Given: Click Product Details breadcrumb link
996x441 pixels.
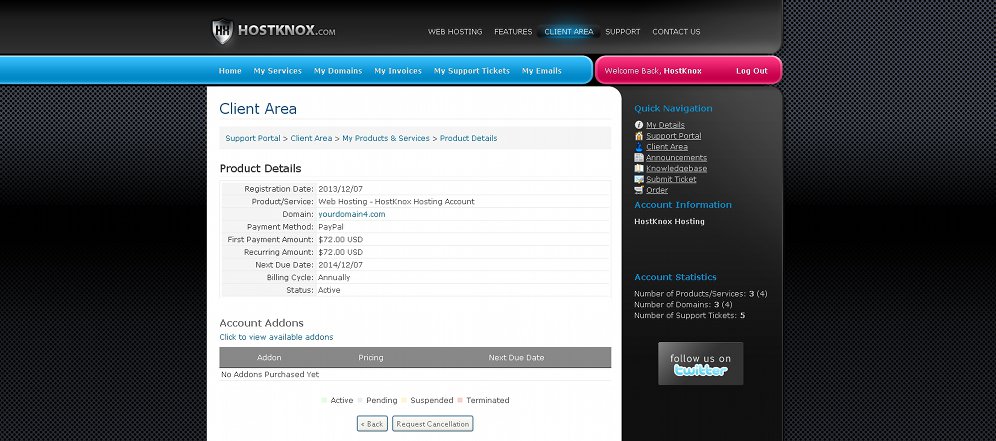Looking at the screenshot, I should 468,139.
